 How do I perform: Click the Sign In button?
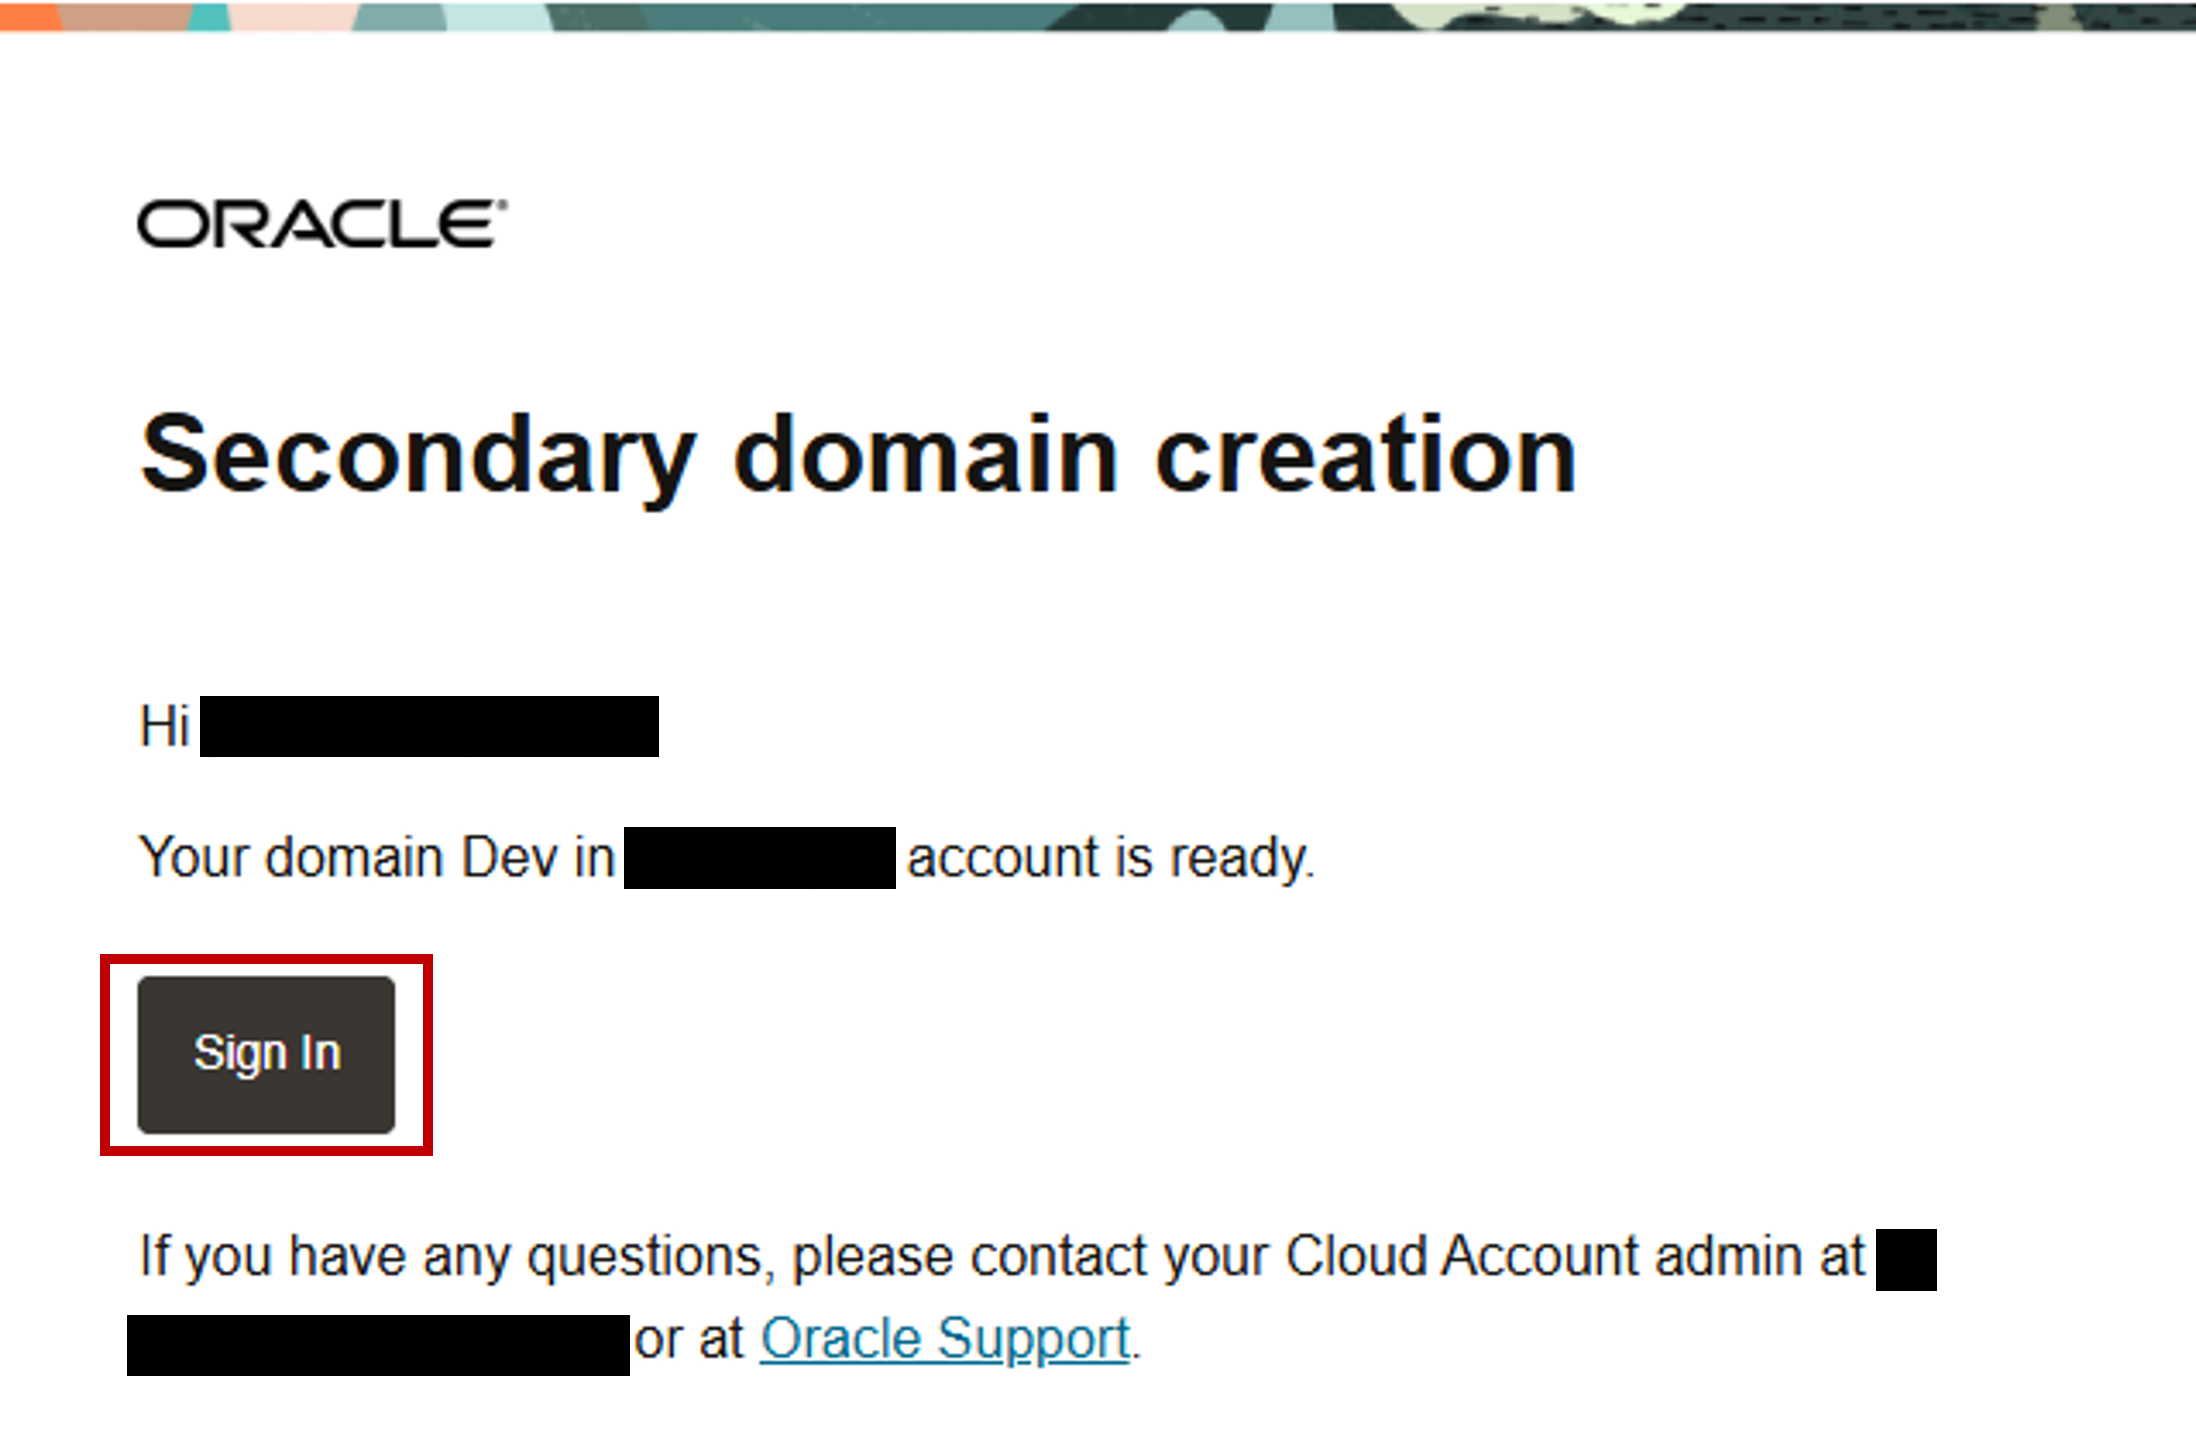[266, 1054]
